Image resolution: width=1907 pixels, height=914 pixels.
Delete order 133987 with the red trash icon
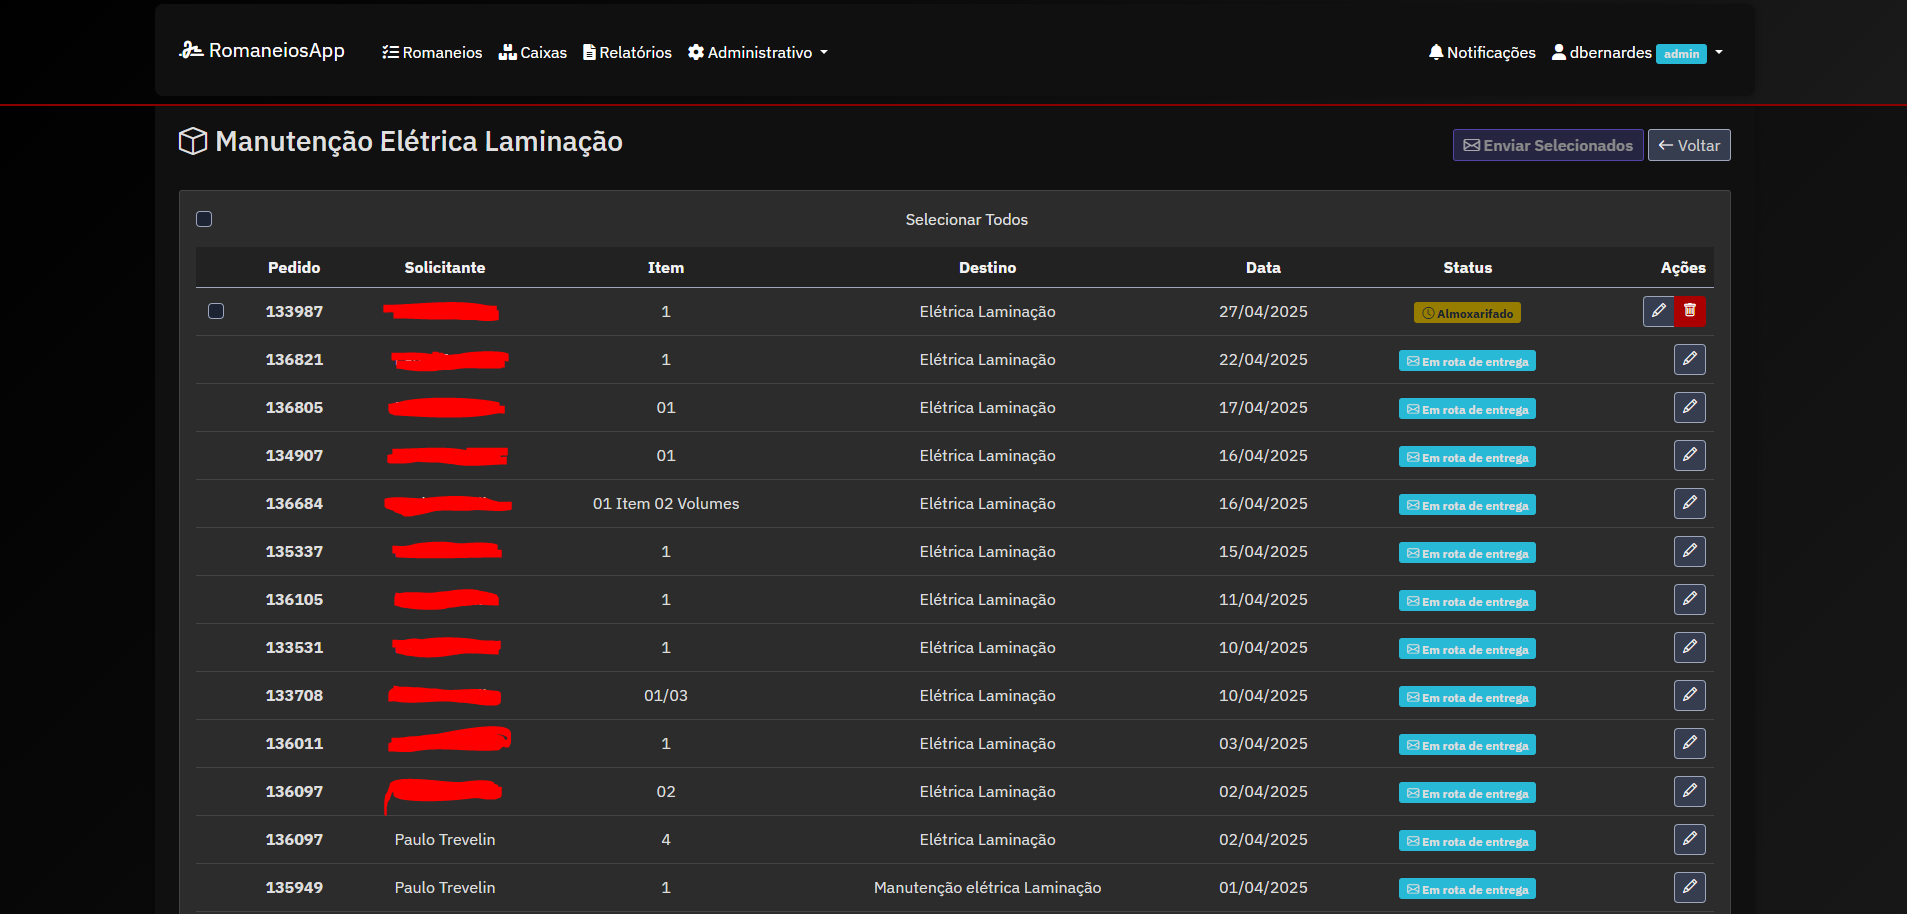[1690, 311]
